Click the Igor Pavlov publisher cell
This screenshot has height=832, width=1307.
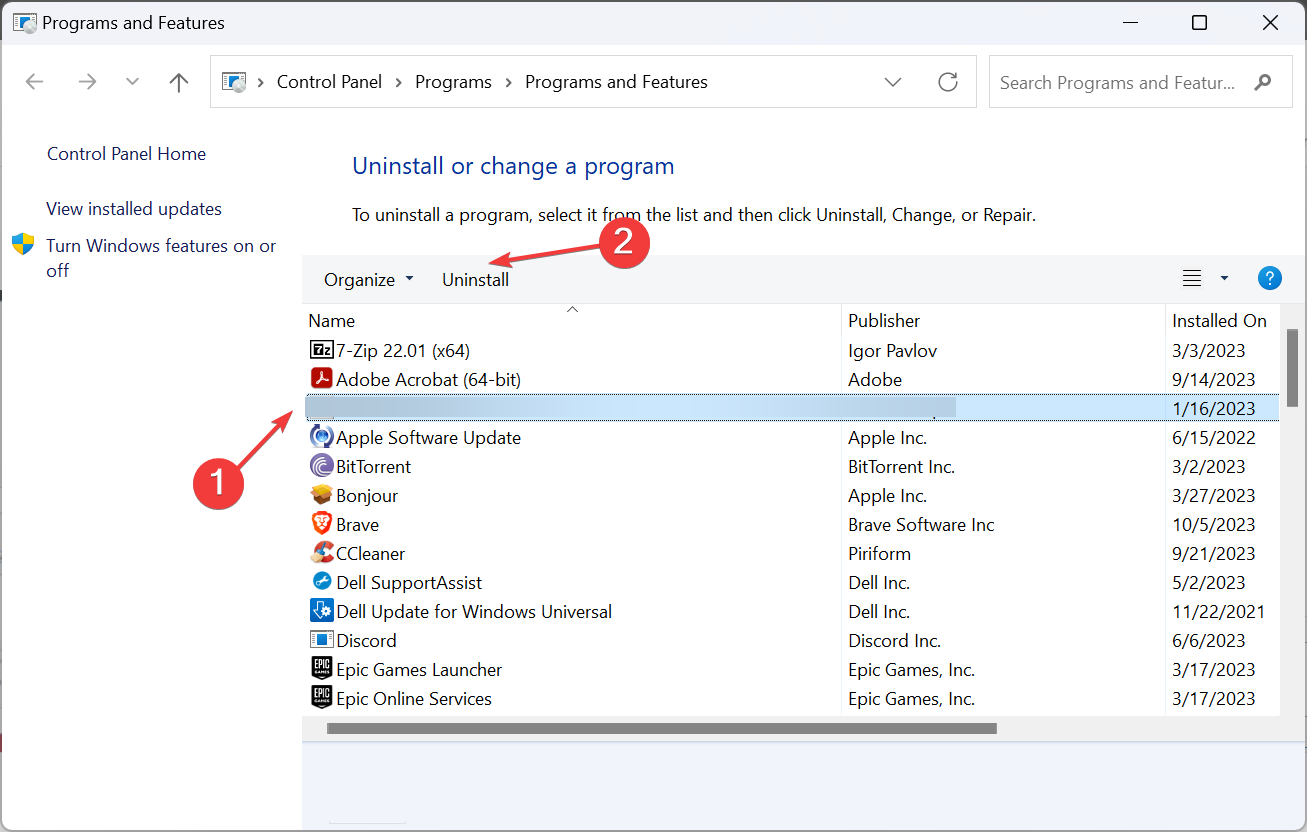pyautogui.click(x=892, y=350)
